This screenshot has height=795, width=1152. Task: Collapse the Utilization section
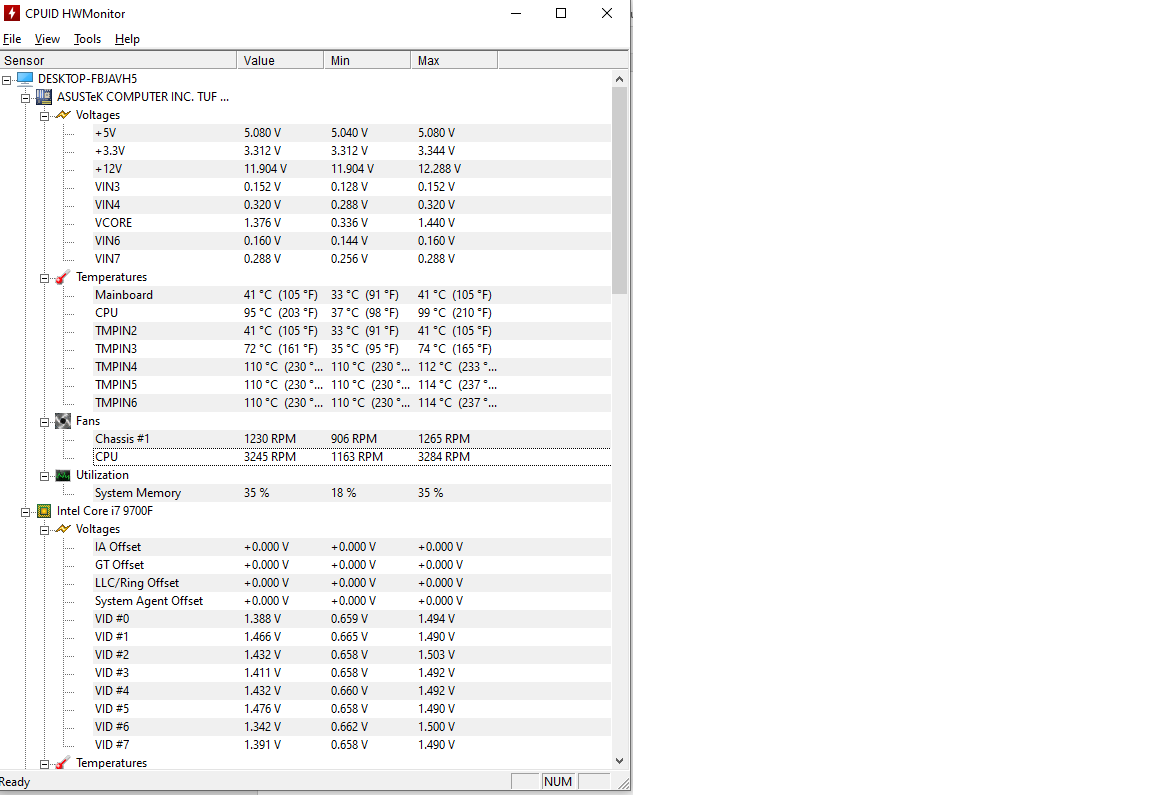pos(45,476)
